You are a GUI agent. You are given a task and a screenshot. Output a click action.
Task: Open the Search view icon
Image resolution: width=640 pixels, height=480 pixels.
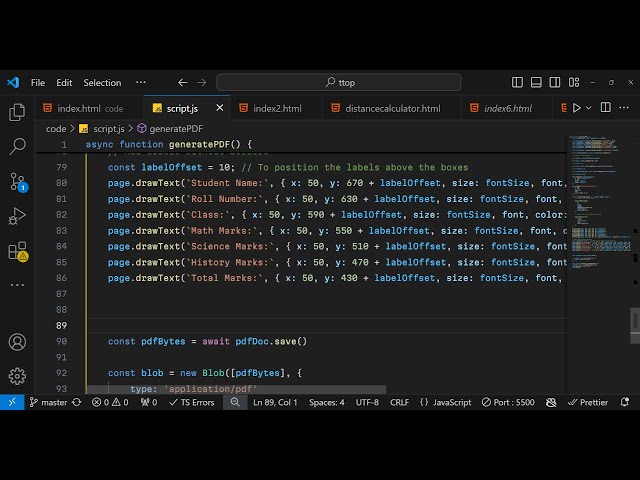coord(17,147)
